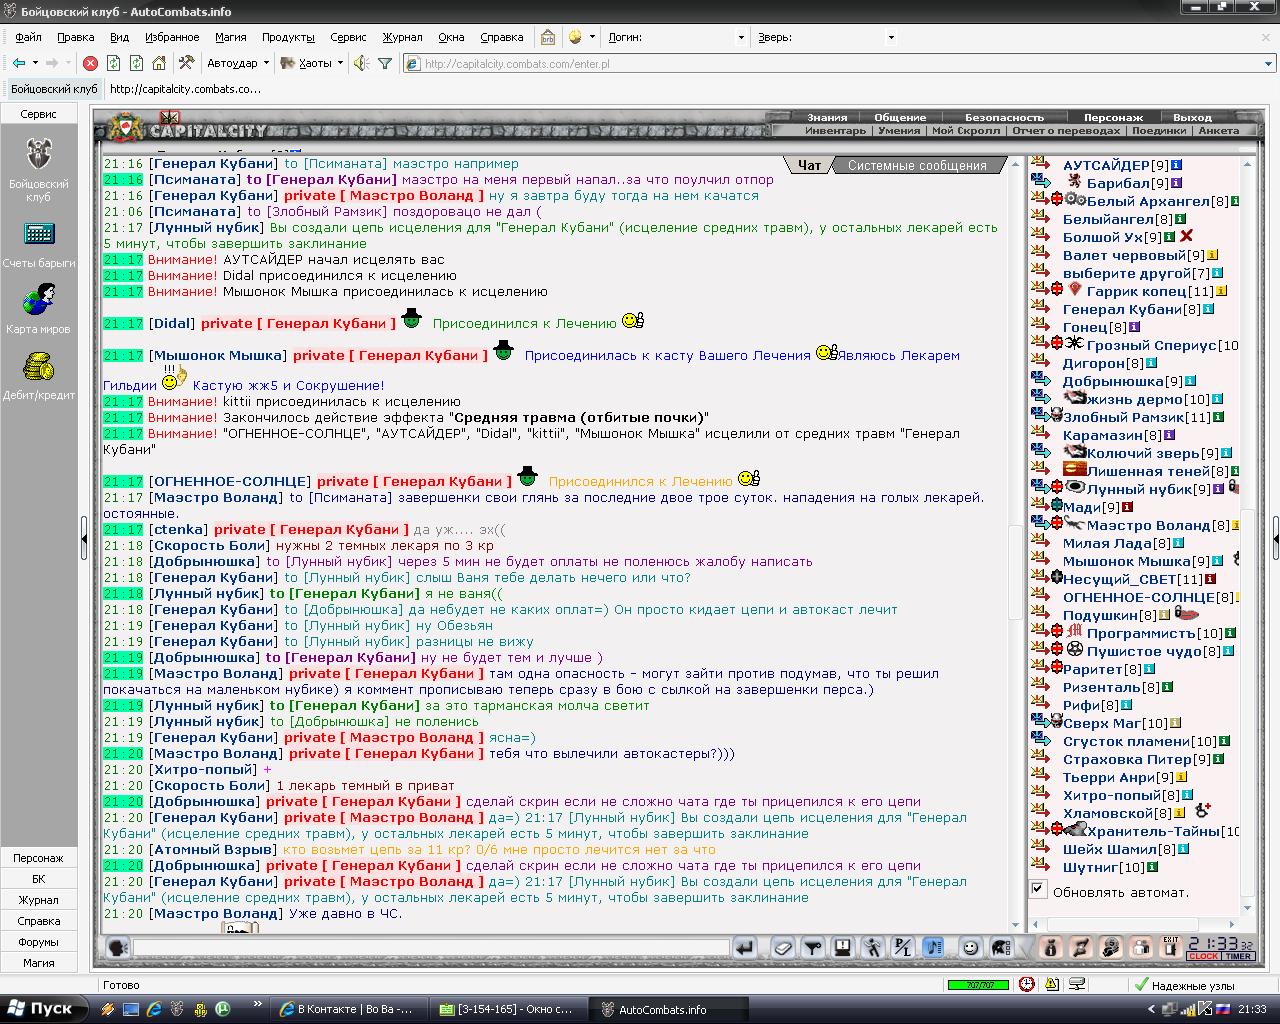The image size is (1280, 1024).
Task: Open the smiley emoticons picker below chat
Action: (x=970, y=947)
